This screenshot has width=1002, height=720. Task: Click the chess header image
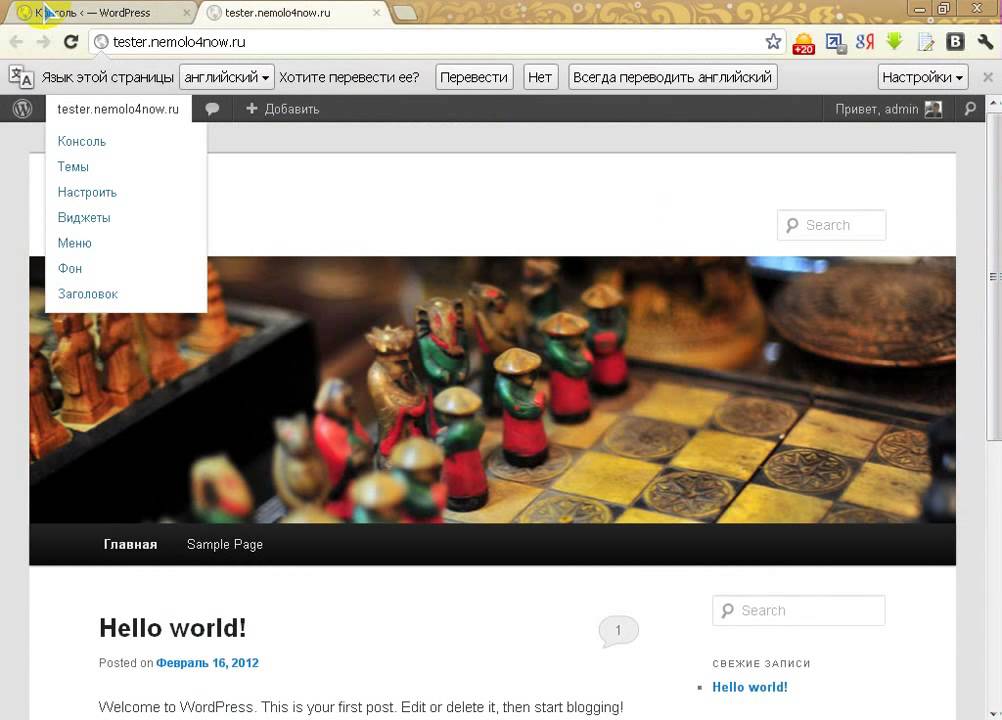(x=492, y=390)
